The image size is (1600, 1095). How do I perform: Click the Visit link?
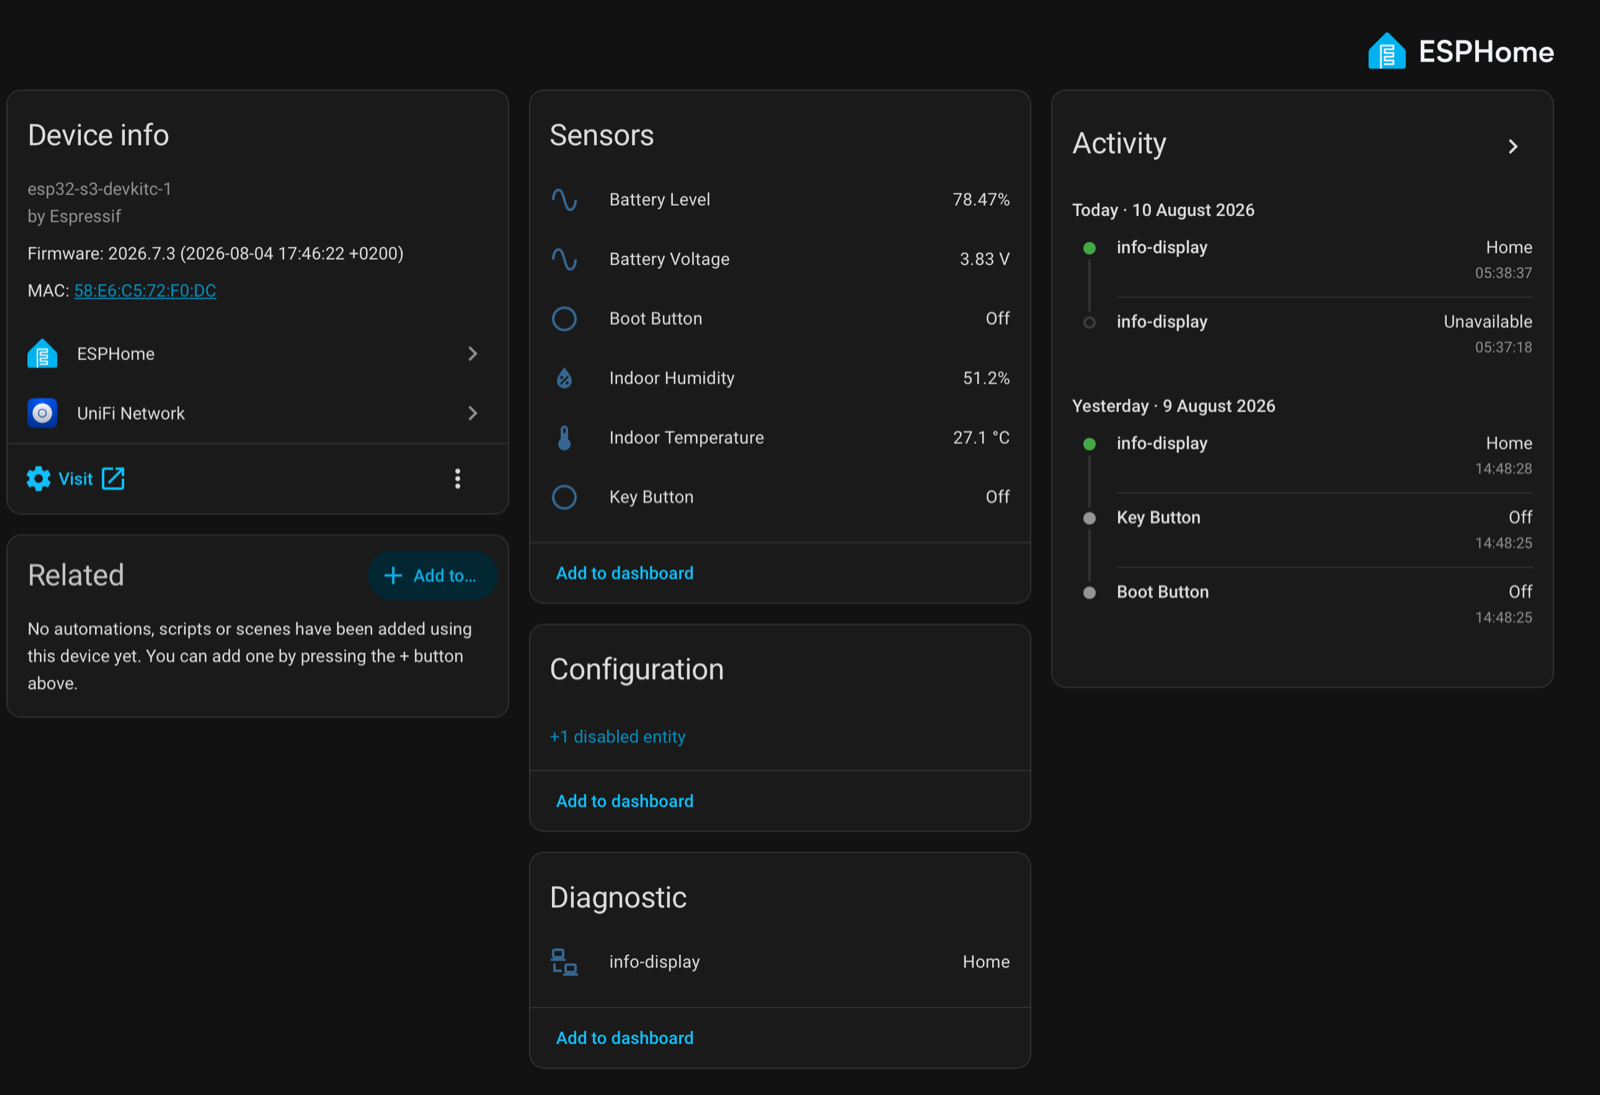(76, 479)
